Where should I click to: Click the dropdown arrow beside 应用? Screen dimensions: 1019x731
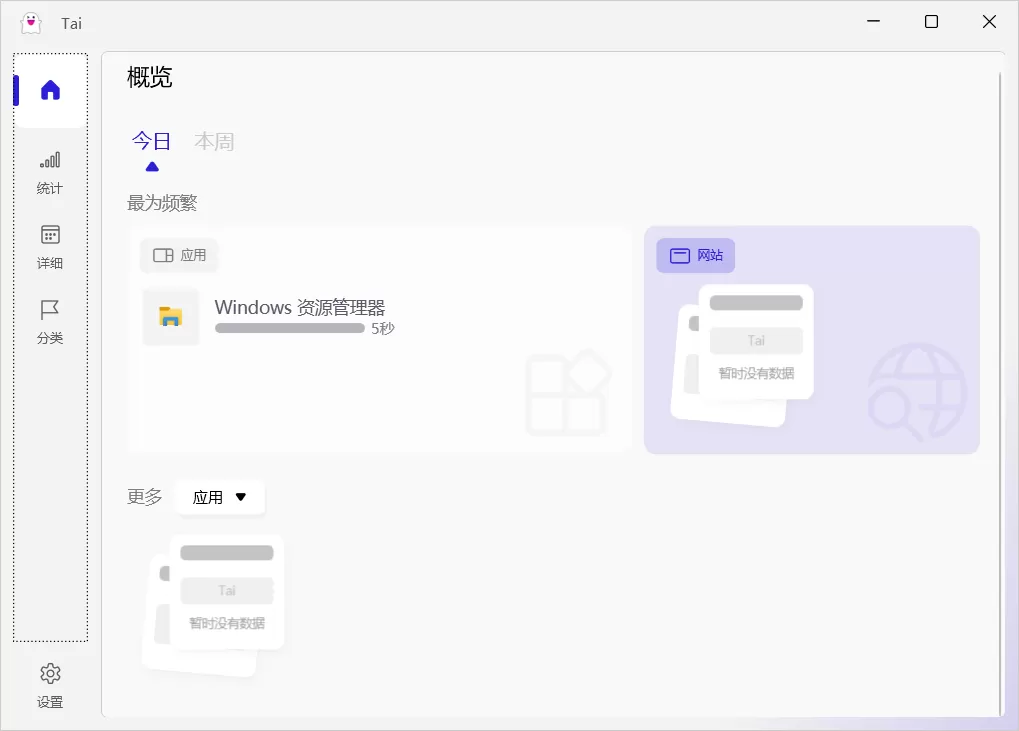pos(241,497)
